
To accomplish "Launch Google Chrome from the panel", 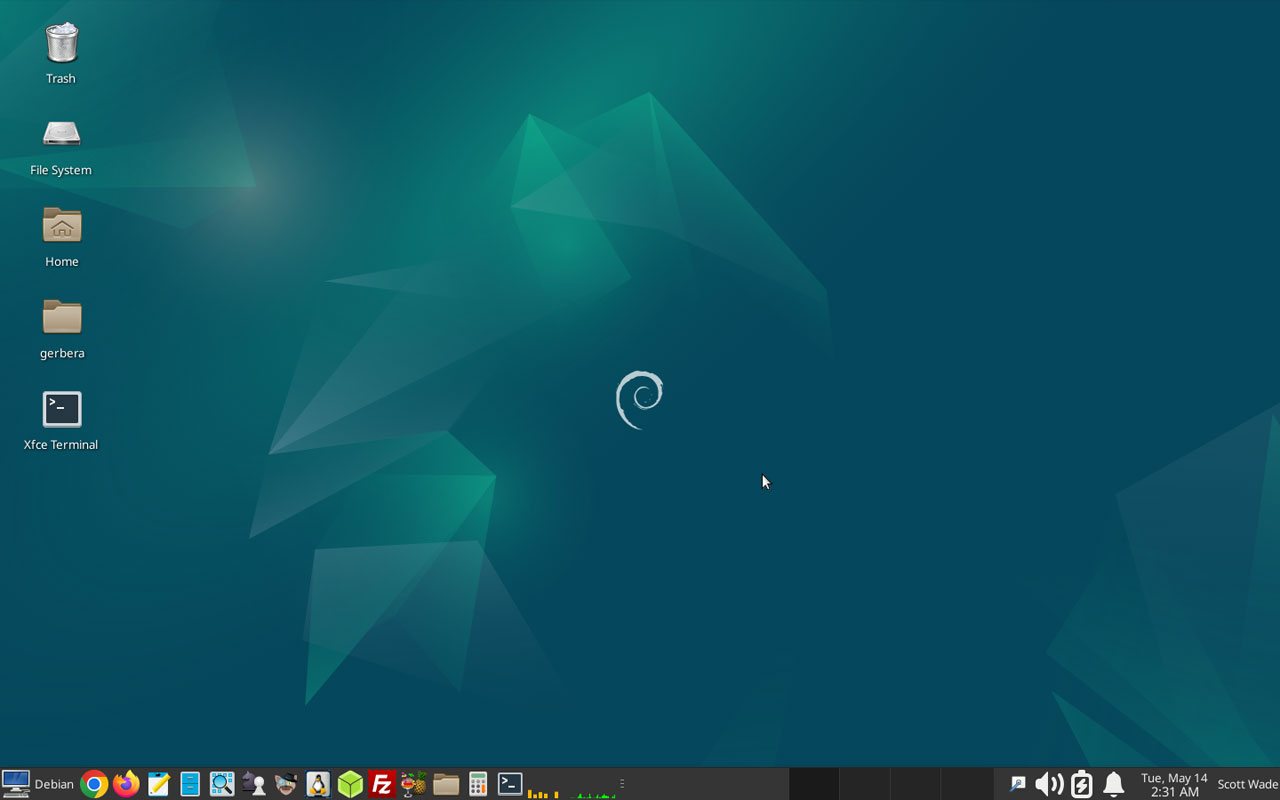I will [x=94, y=785].
